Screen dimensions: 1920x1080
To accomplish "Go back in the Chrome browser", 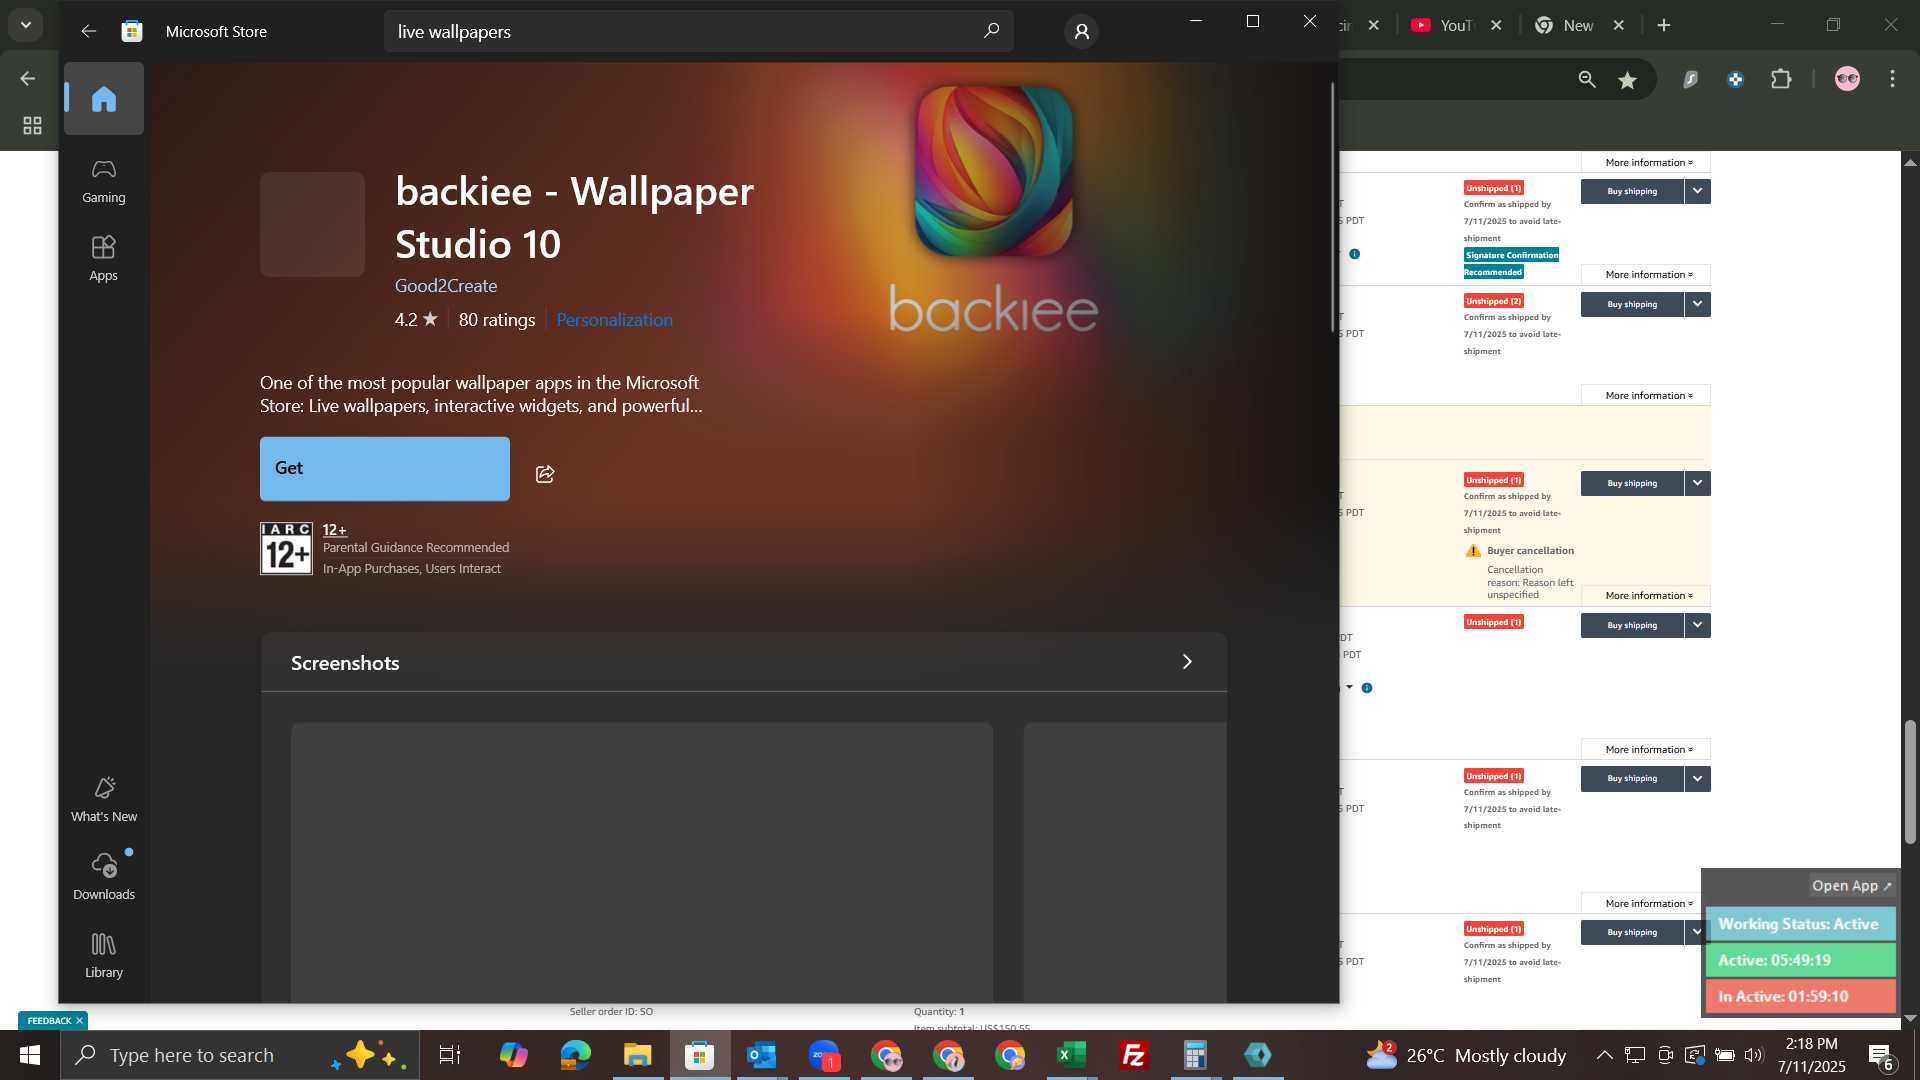I will pos(28,79).
